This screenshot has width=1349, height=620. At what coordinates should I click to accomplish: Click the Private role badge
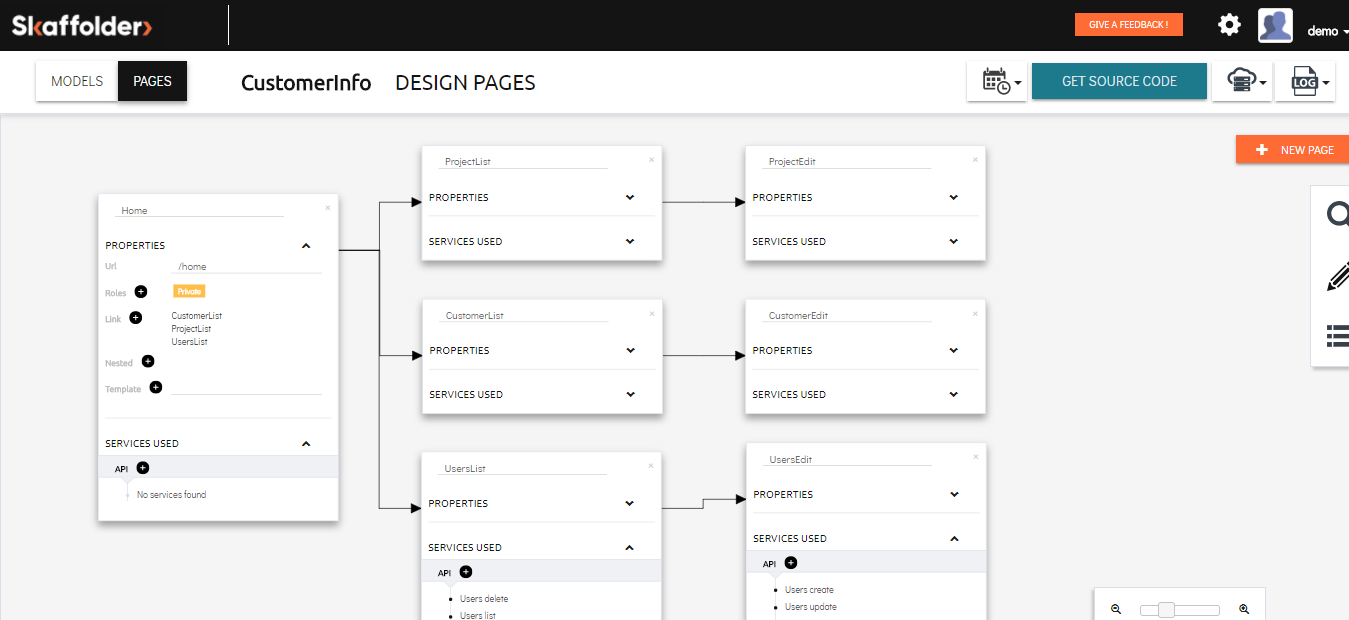189,291
